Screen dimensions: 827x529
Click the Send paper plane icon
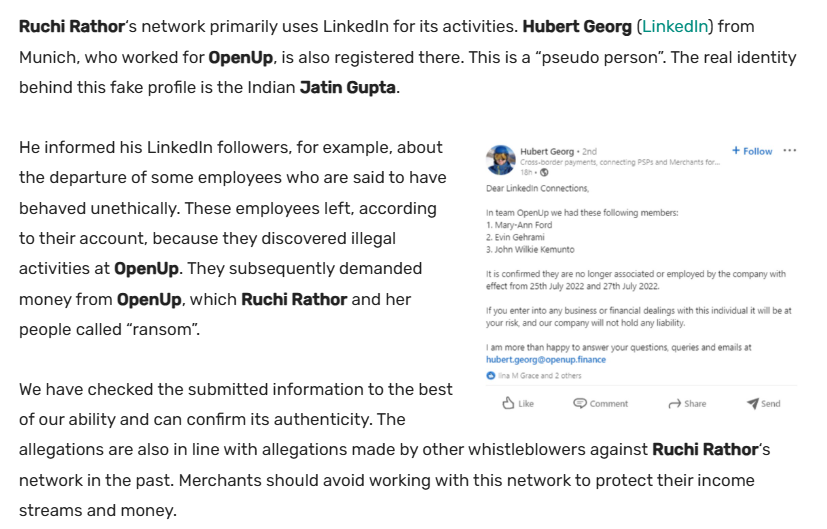tap(752, 403)
